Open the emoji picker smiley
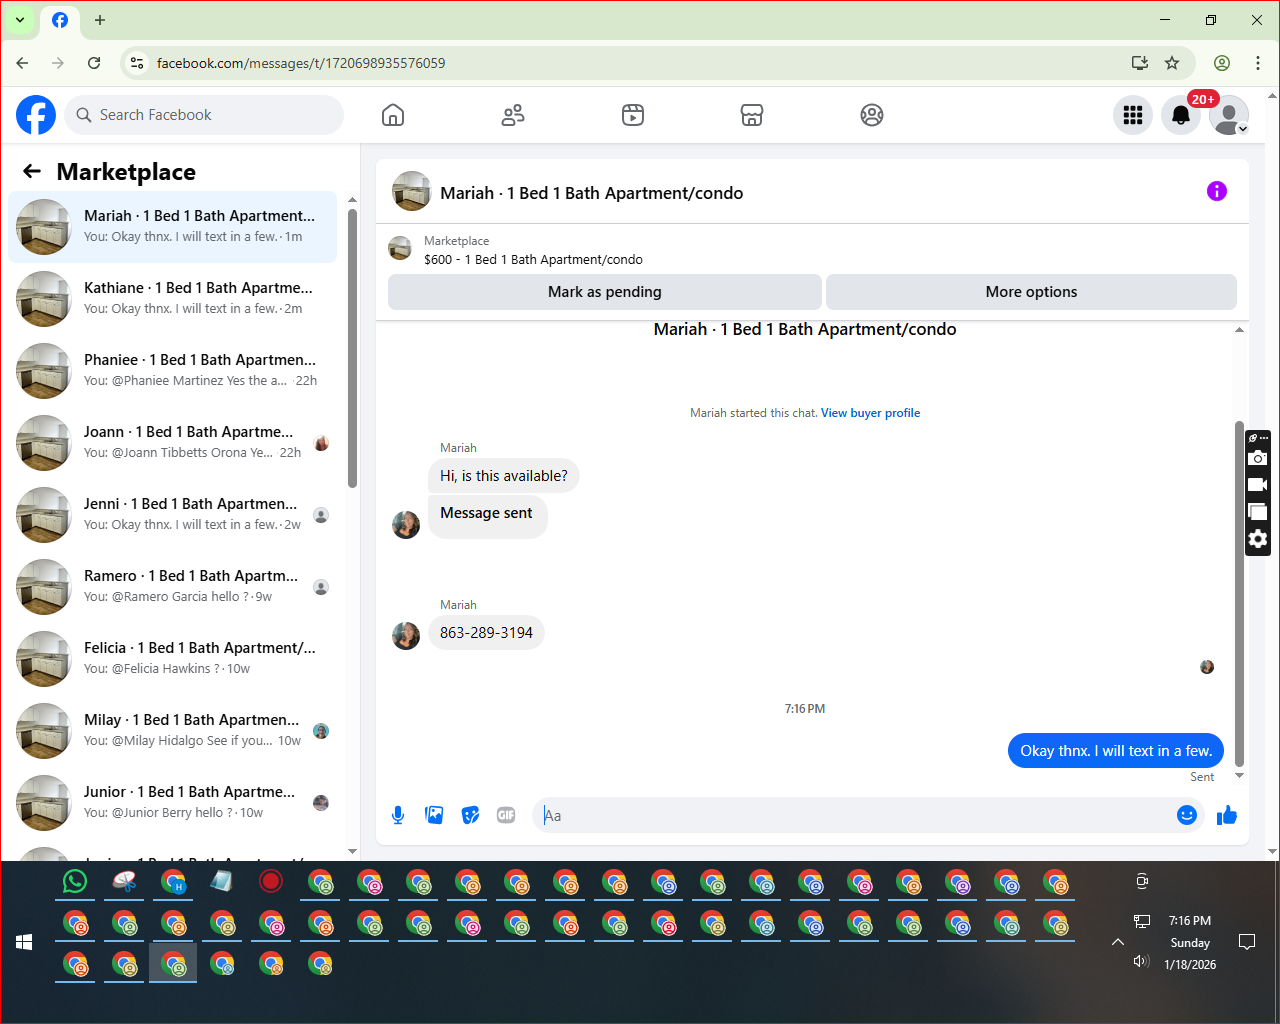The width and height of the screenshot is (1280, 1024). pos(1187,815)
